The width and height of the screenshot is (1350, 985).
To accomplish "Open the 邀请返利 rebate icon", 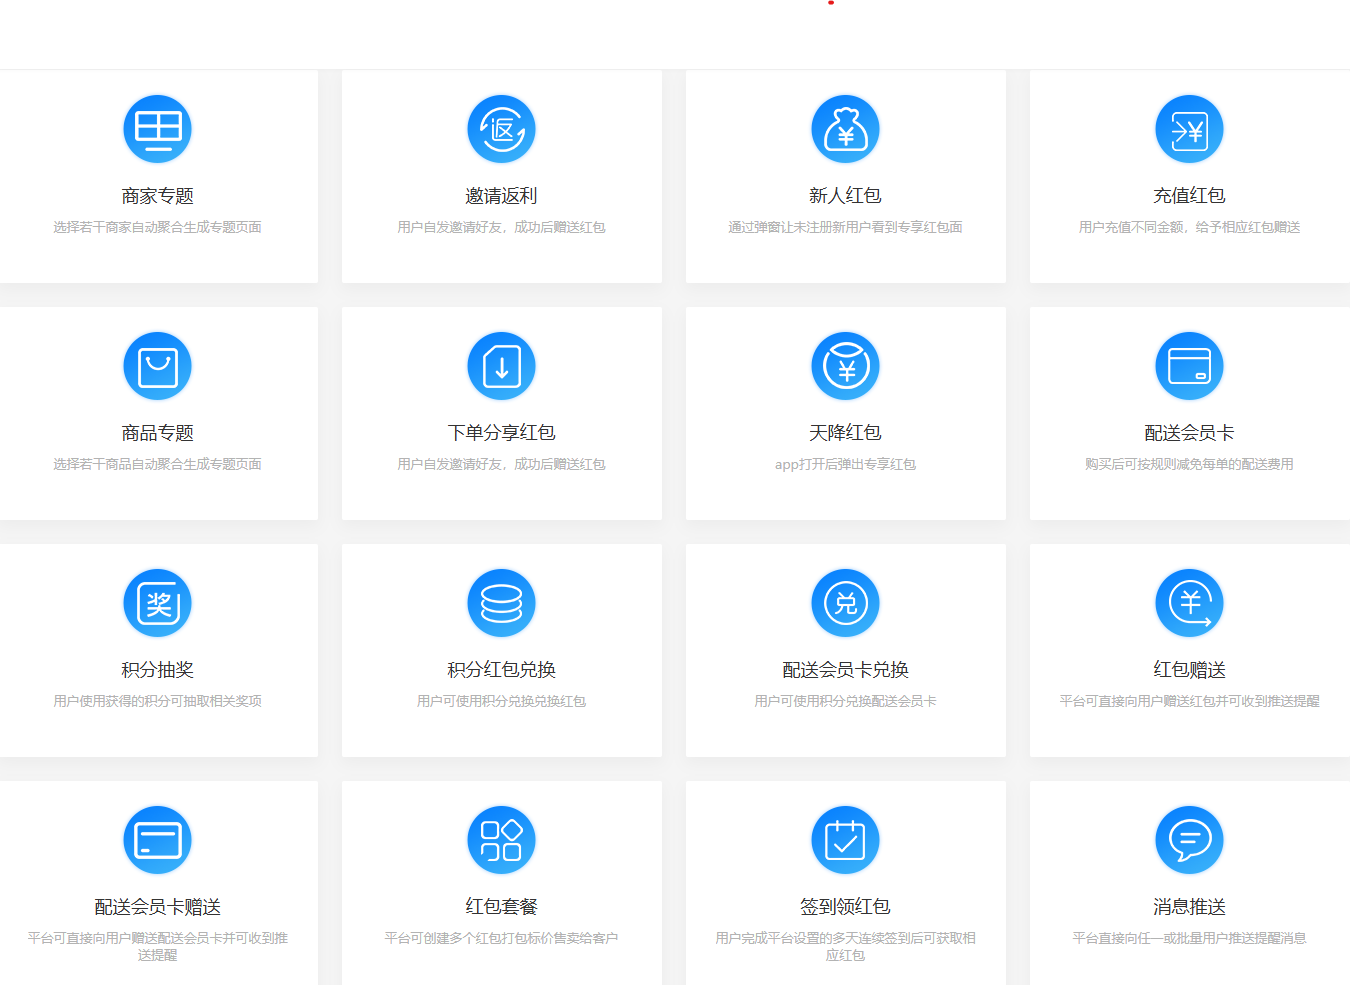I will [501, 129].
